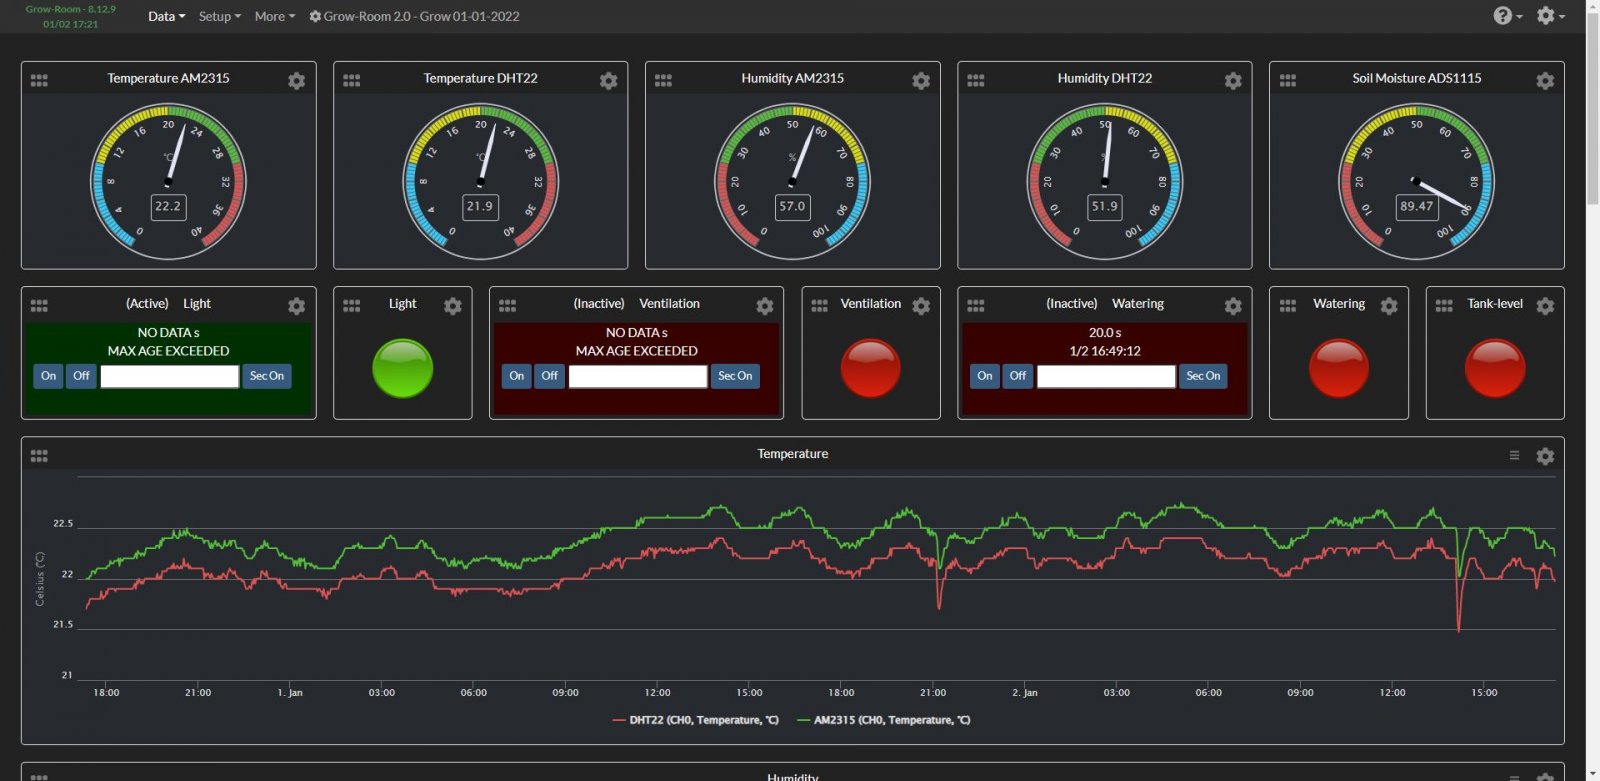This screenshot has height=781, width=1600.
Task: Click Grow-Room 8.12.9 version link
Action: [x=70, y=9]
